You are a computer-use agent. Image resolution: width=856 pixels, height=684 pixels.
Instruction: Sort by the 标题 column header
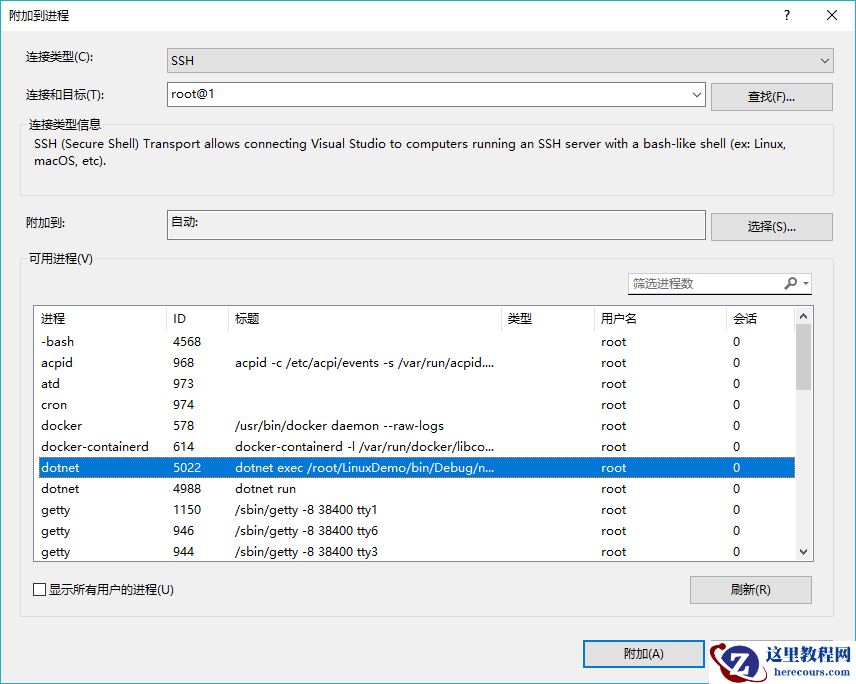click(x=365, y=318)
